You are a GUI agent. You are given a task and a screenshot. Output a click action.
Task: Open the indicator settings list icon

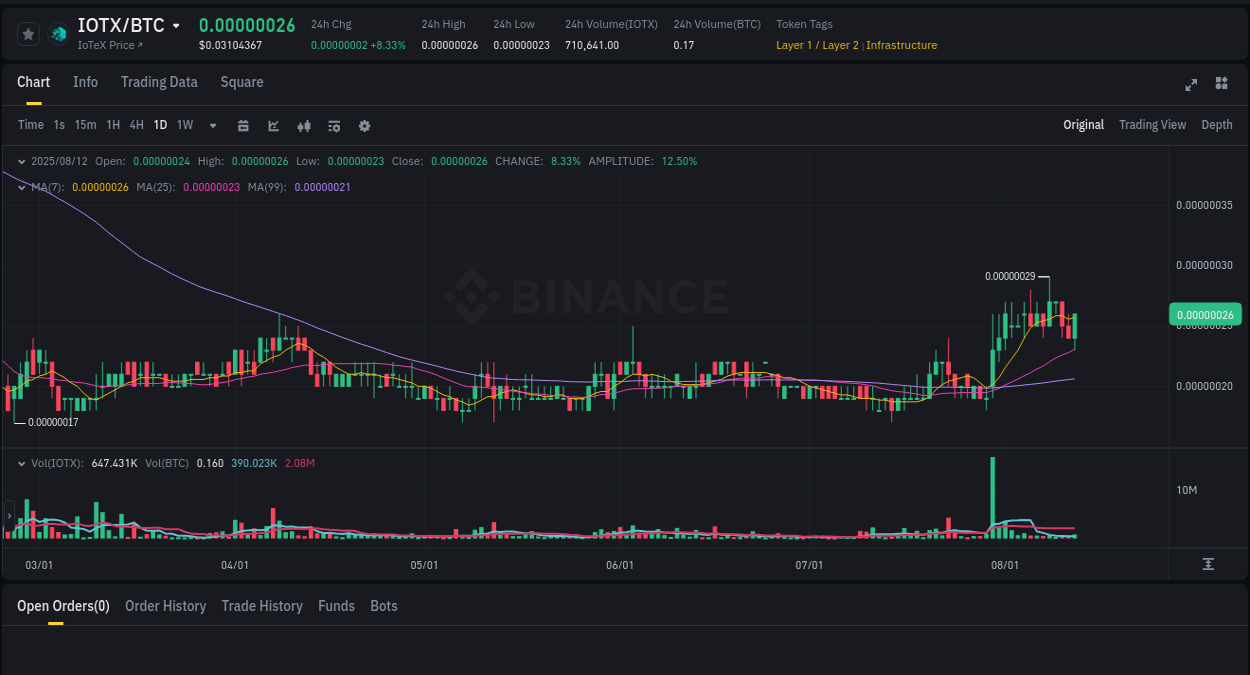coord(333,125)
